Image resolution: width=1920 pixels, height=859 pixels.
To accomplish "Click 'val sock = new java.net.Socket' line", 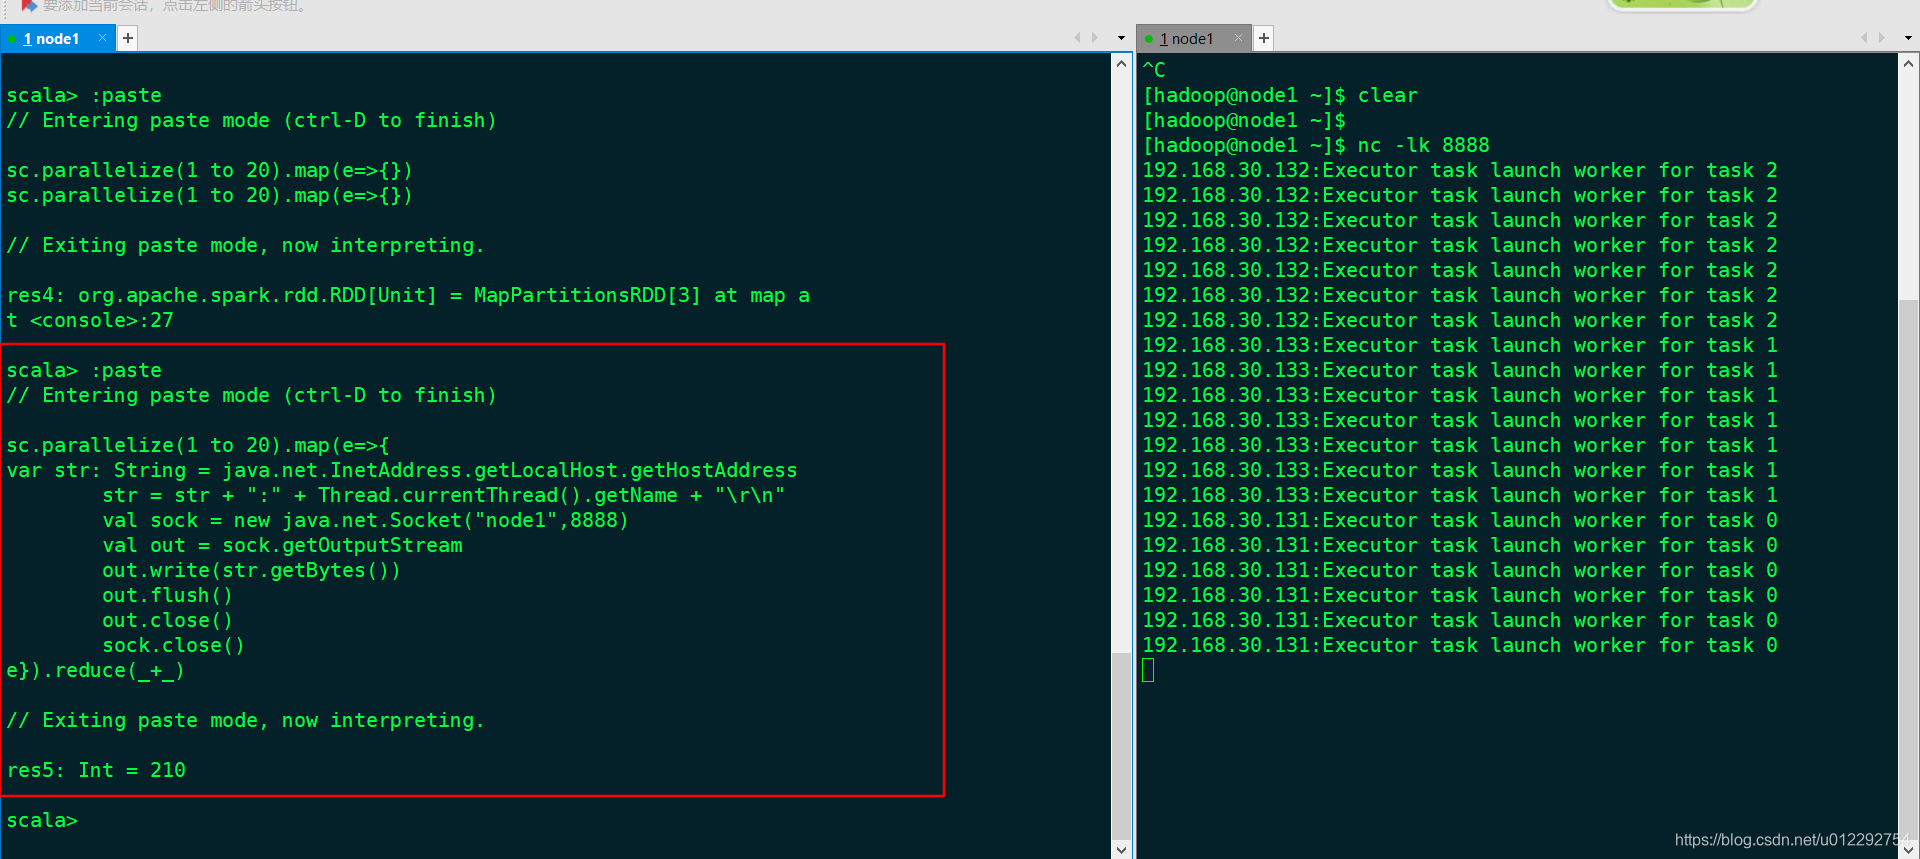I will pyautogui.click(x=365, y=520).
